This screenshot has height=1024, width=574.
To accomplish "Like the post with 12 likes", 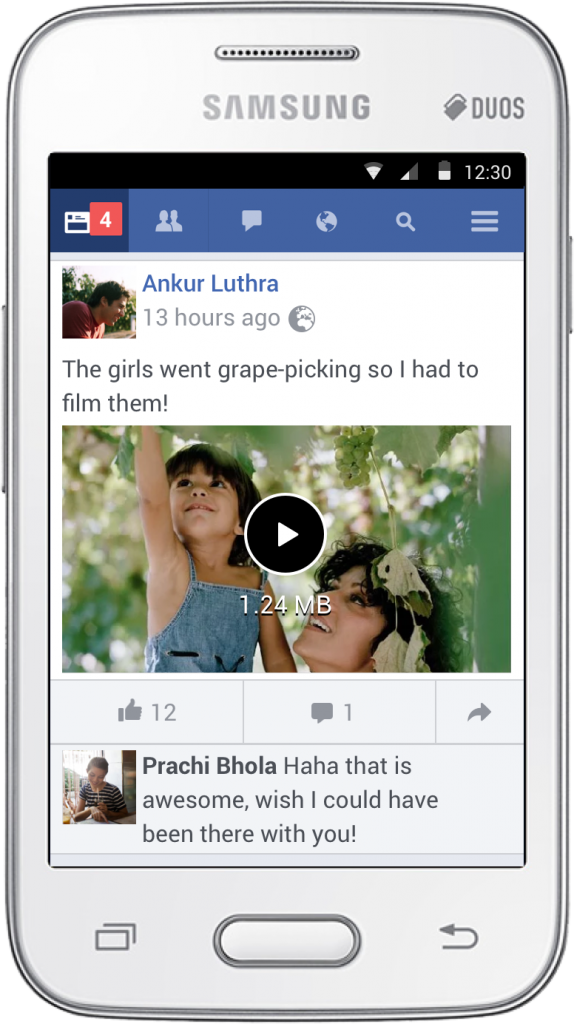I will click(x=147, y=712).
